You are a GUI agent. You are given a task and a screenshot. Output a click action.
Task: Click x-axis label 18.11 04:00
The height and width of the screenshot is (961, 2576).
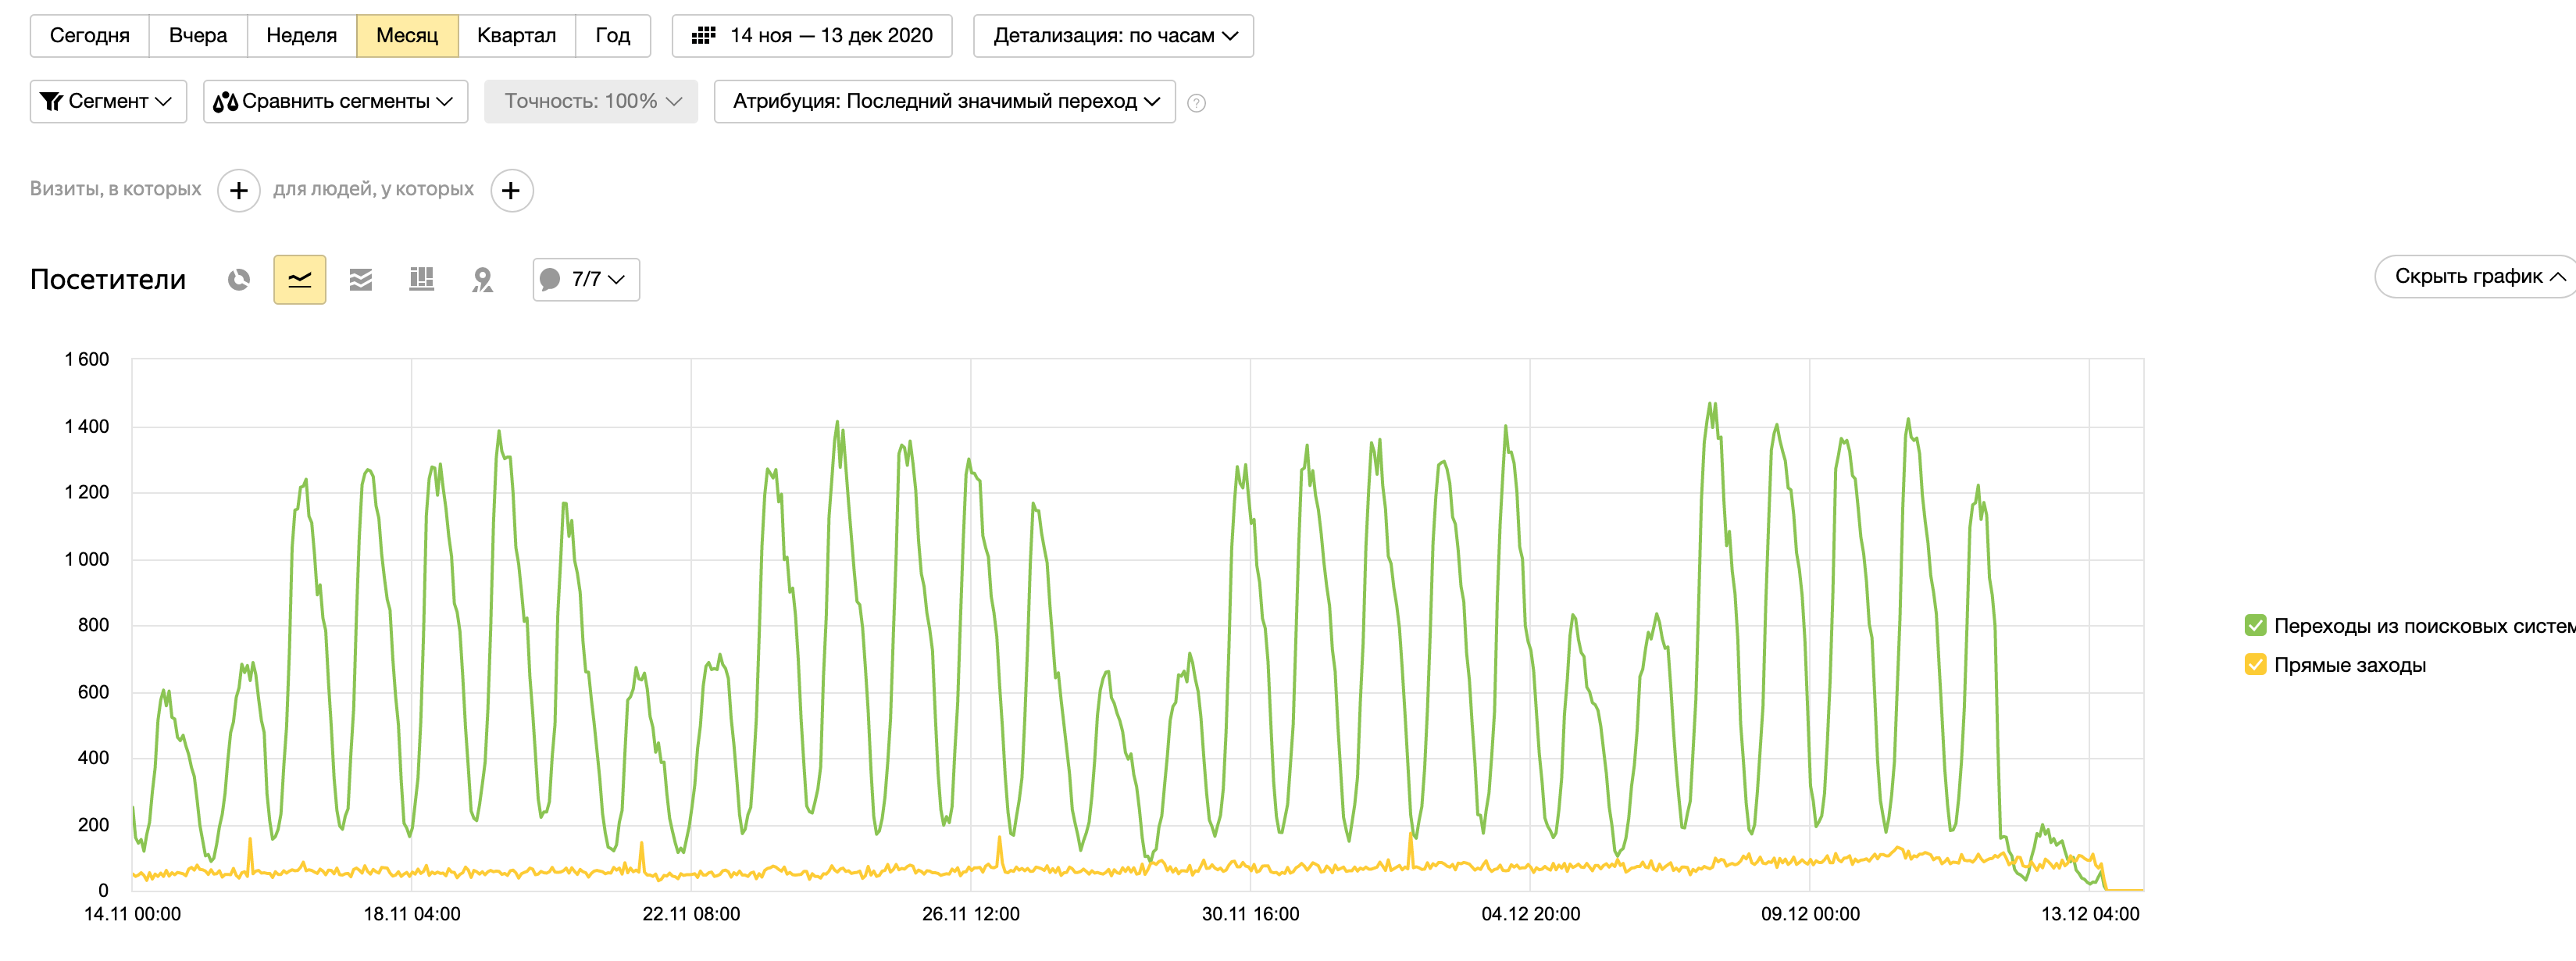(x=412, y=915)
